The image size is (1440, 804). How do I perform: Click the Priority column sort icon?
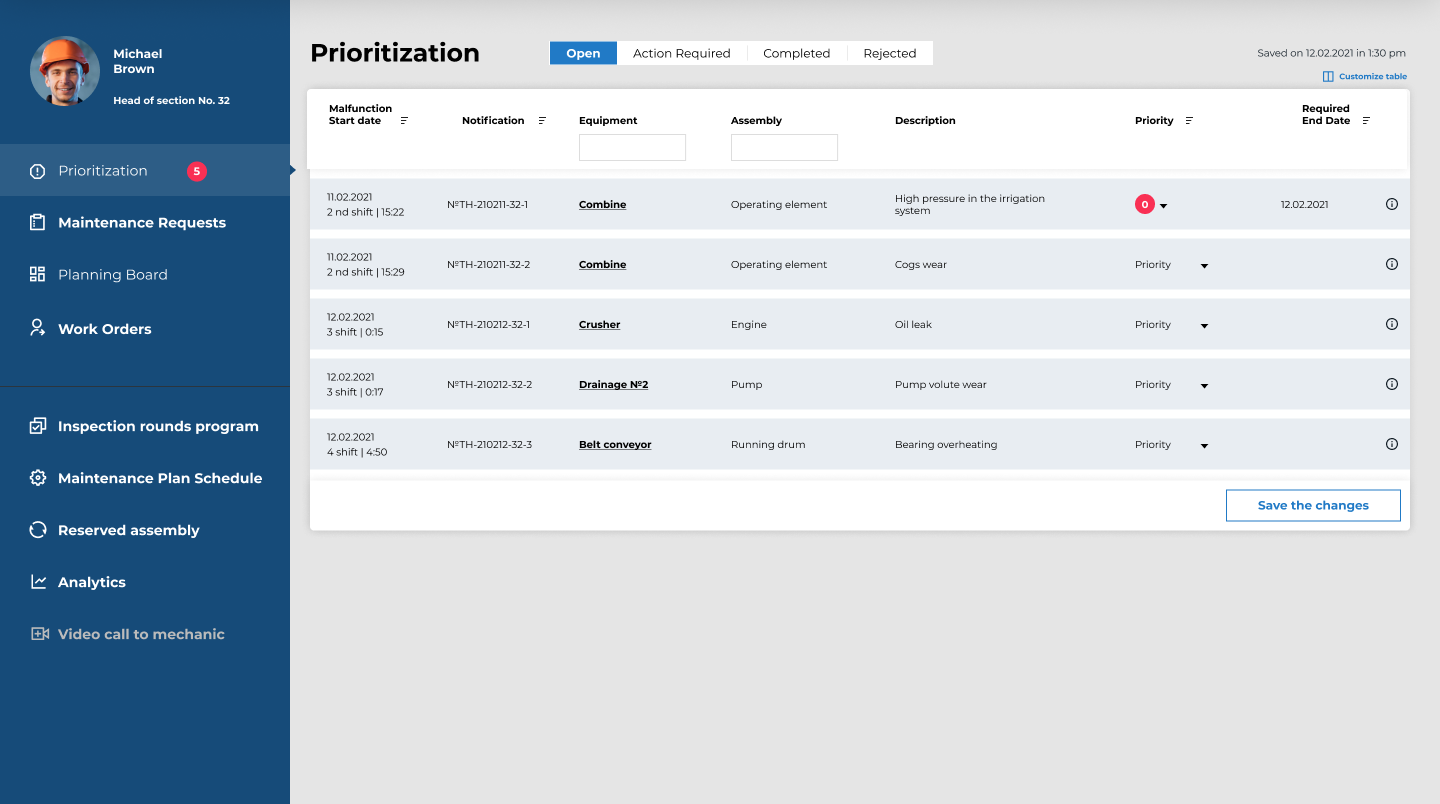1189,121
